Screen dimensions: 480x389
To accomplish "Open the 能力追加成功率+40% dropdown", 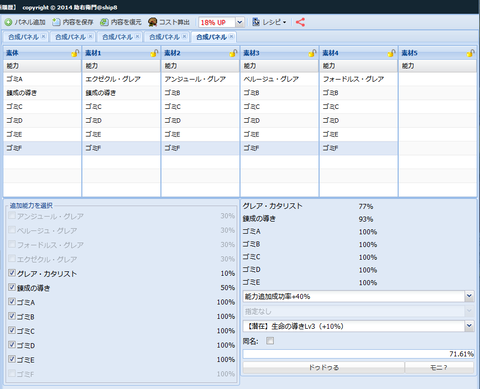I will coord(469,296).
